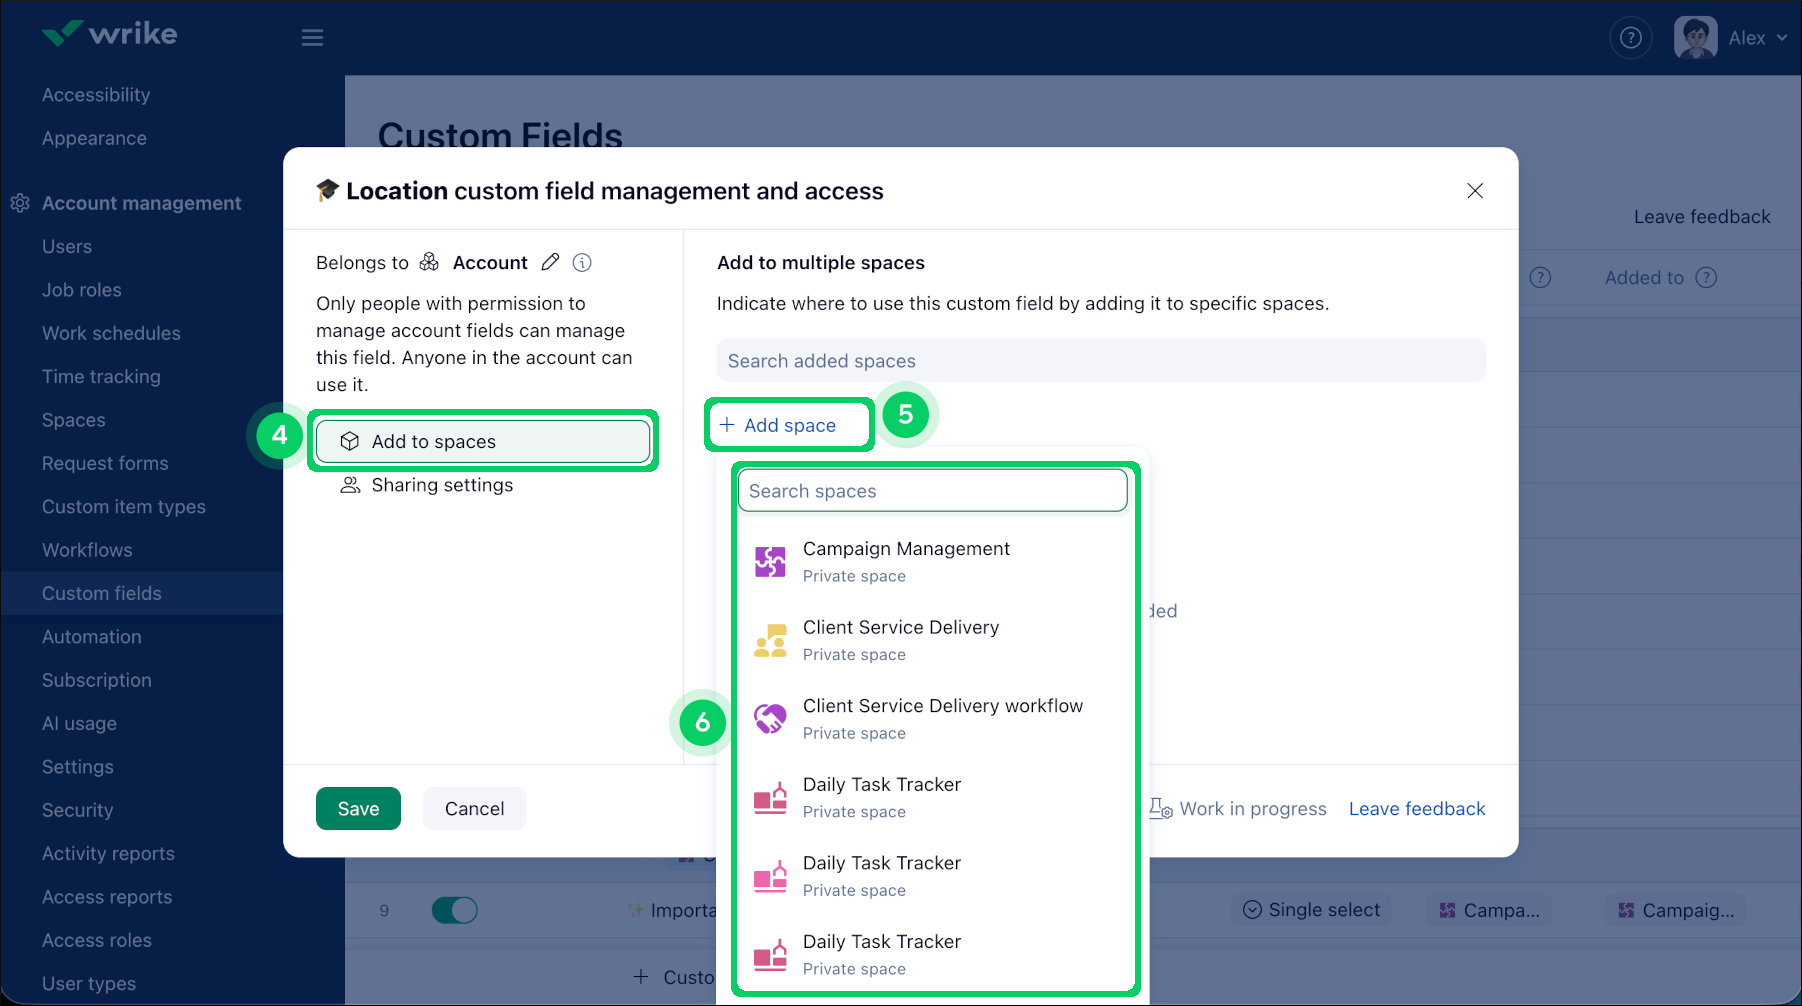Click the pencil edit icon next to Account
The image size is (1802, 1006).
[550, 262]
